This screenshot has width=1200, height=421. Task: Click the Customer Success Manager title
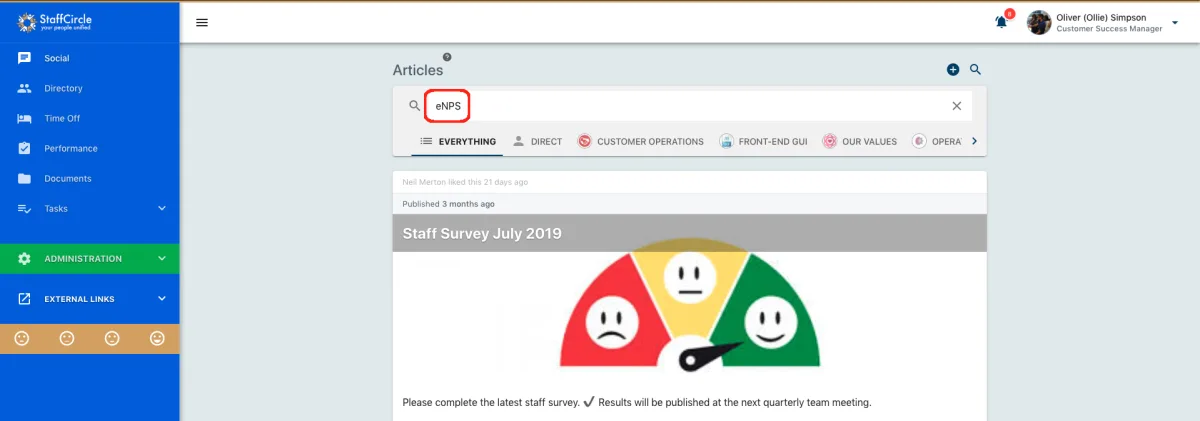[x=1109, y=29]
